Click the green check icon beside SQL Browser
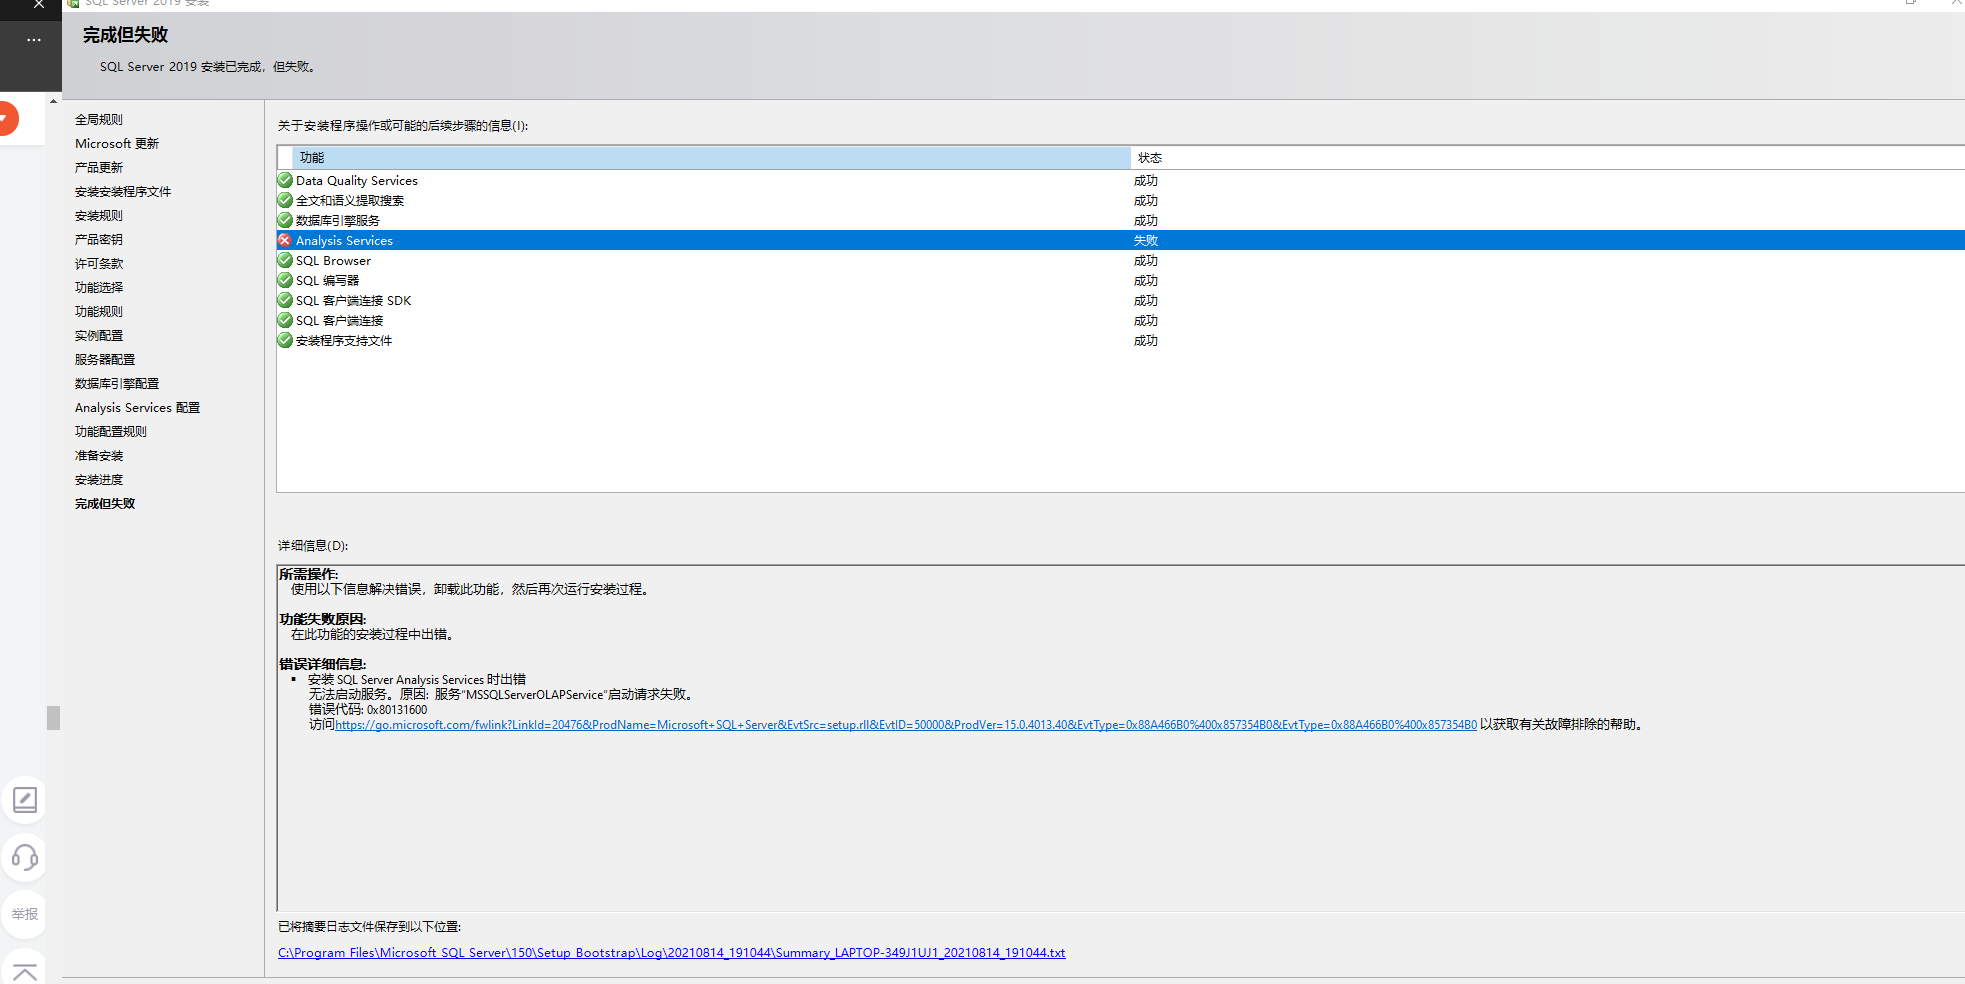The width and height of the screenshot is (1965, 984). 284,260
